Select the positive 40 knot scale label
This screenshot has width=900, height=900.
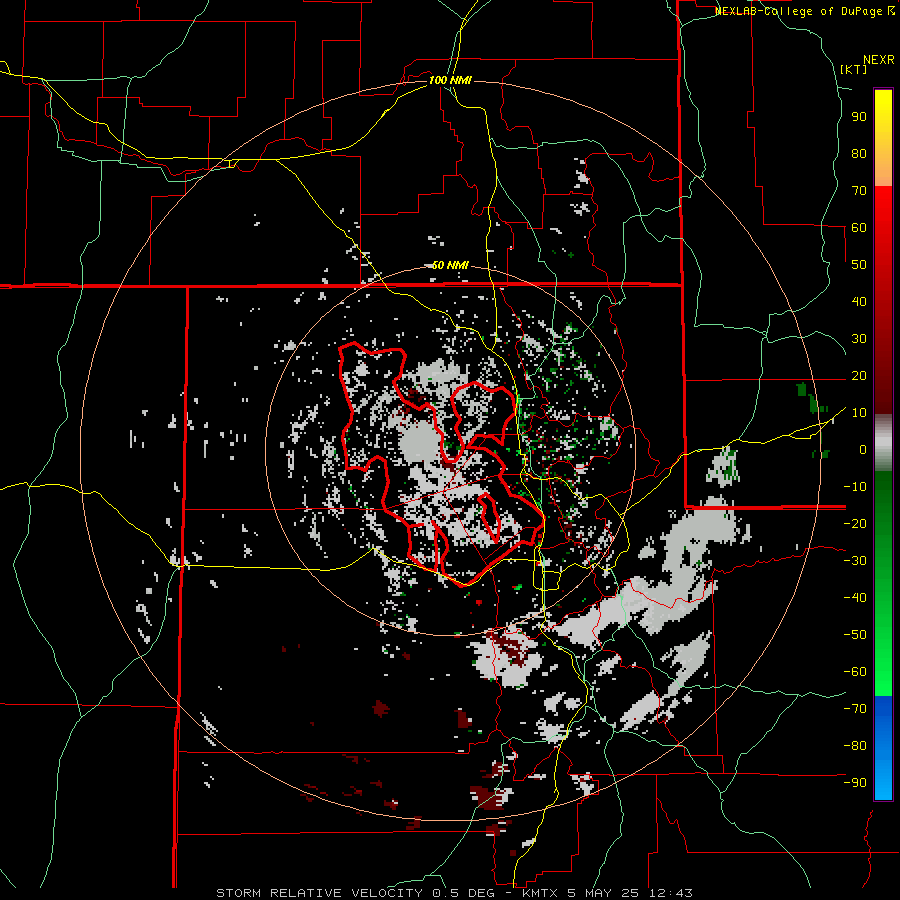pyautogui.click(x=859, y=301)
